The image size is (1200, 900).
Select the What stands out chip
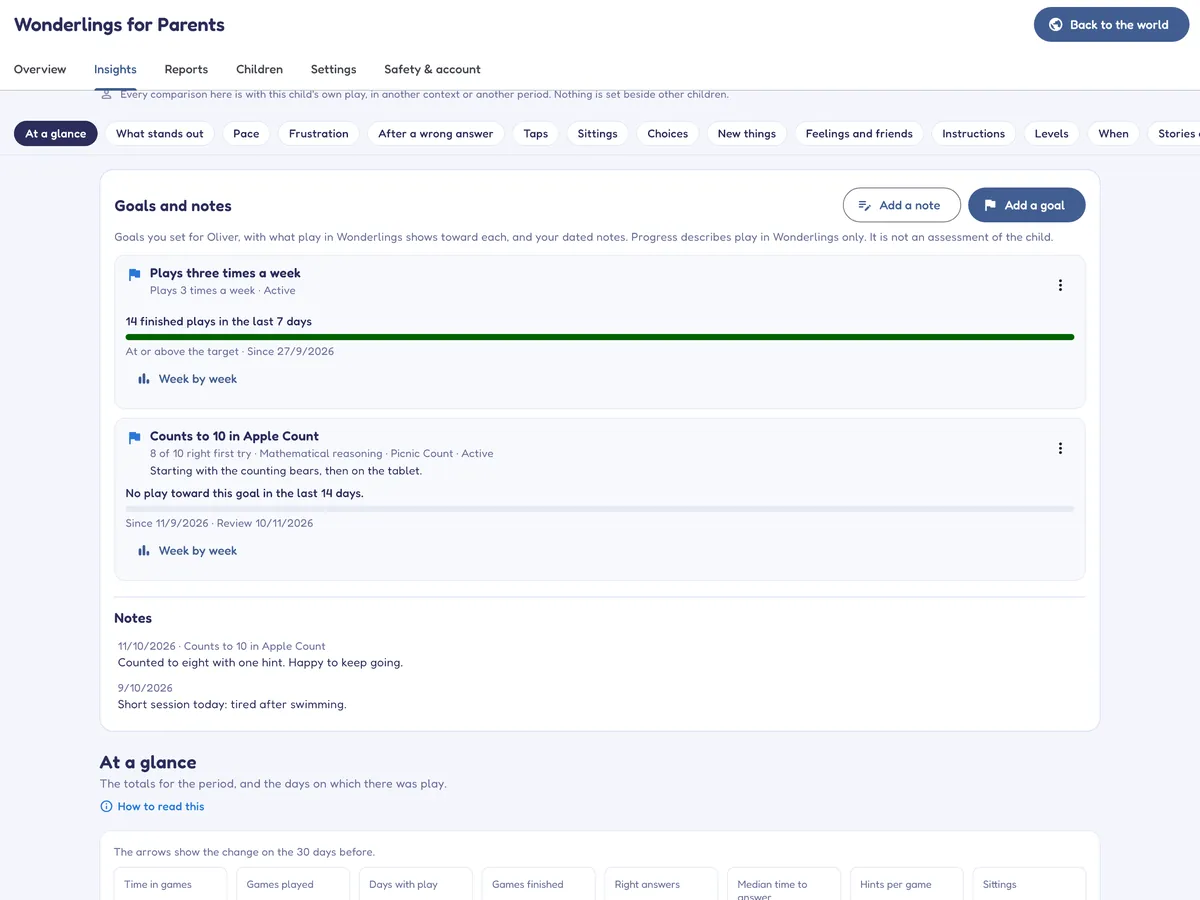coord(160,134)
